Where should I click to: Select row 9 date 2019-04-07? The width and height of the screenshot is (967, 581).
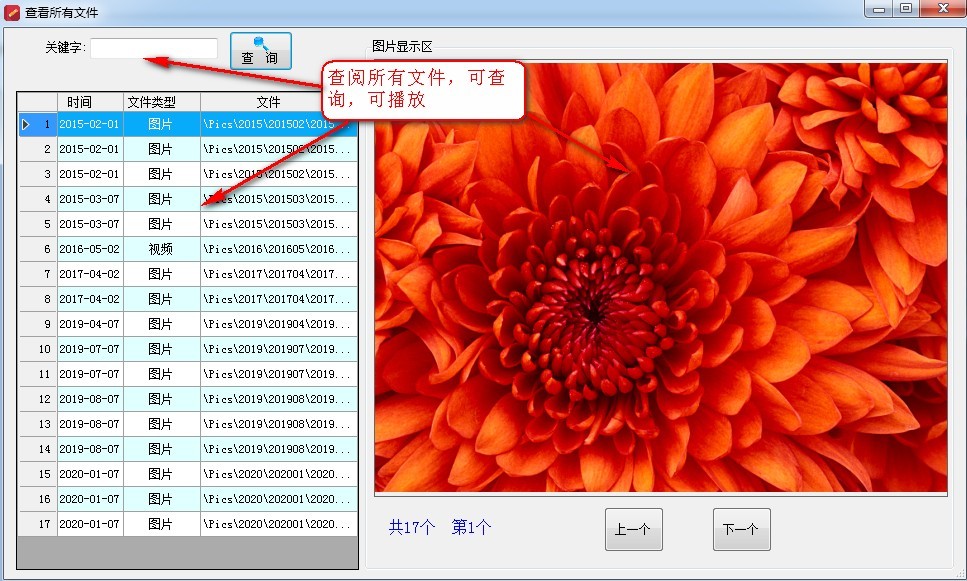pyautogui.click(x=90, y=324)
